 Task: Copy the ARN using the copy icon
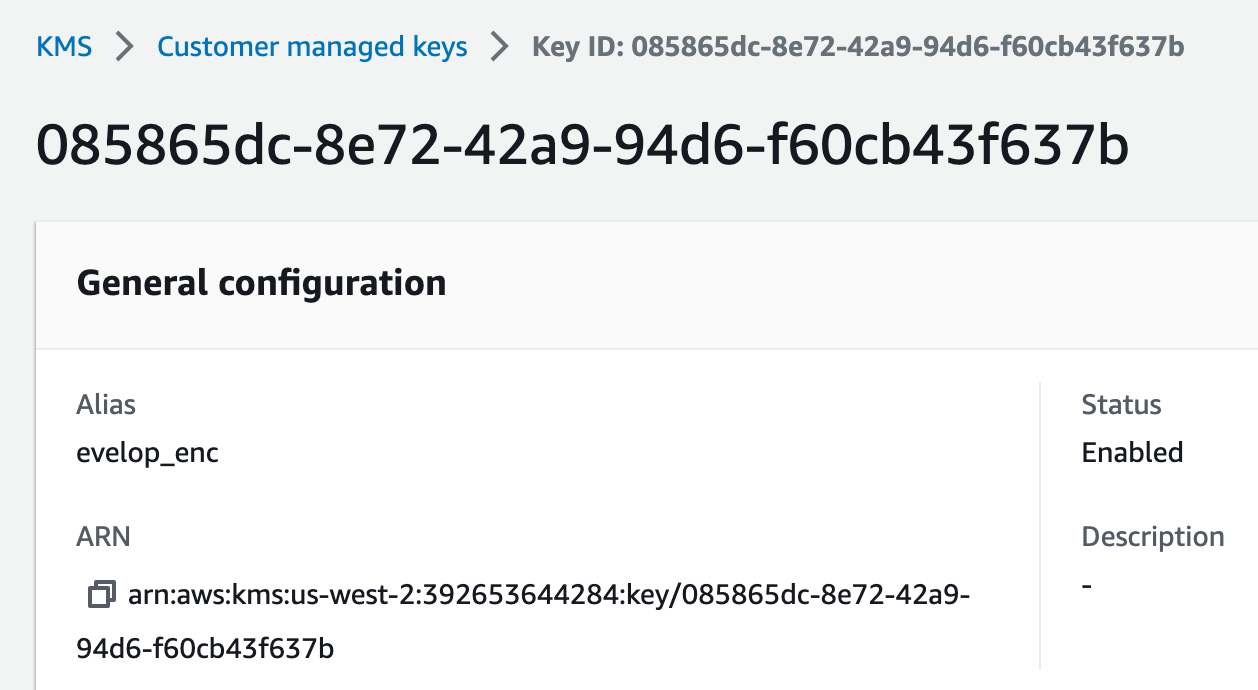101,595
